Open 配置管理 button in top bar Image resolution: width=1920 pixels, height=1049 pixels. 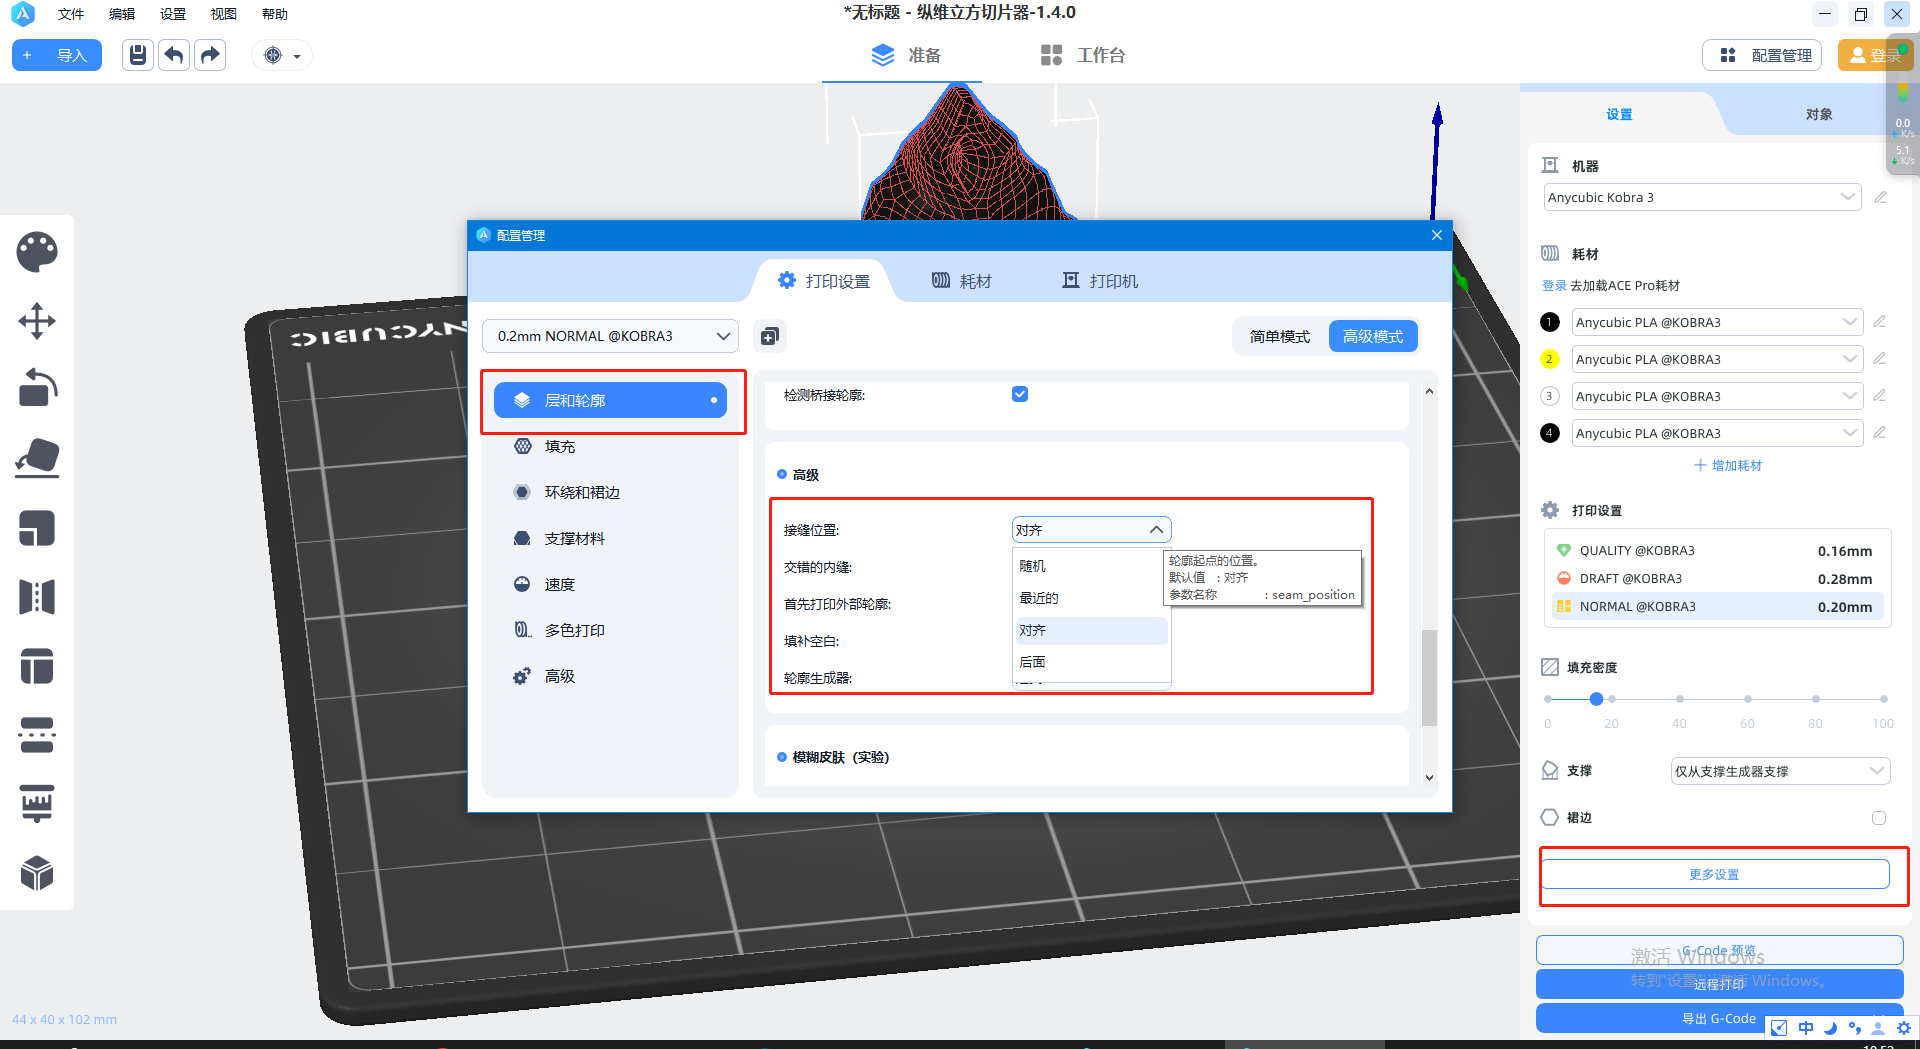coord(1762,55)
